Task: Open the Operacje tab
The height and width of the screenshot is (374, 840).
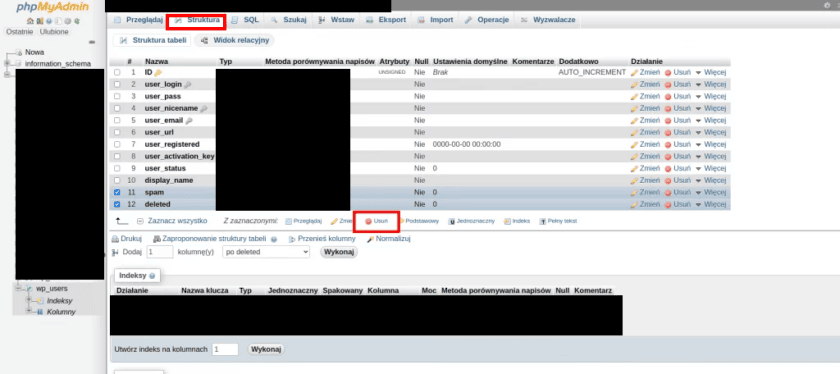Action: coord(486,20)
